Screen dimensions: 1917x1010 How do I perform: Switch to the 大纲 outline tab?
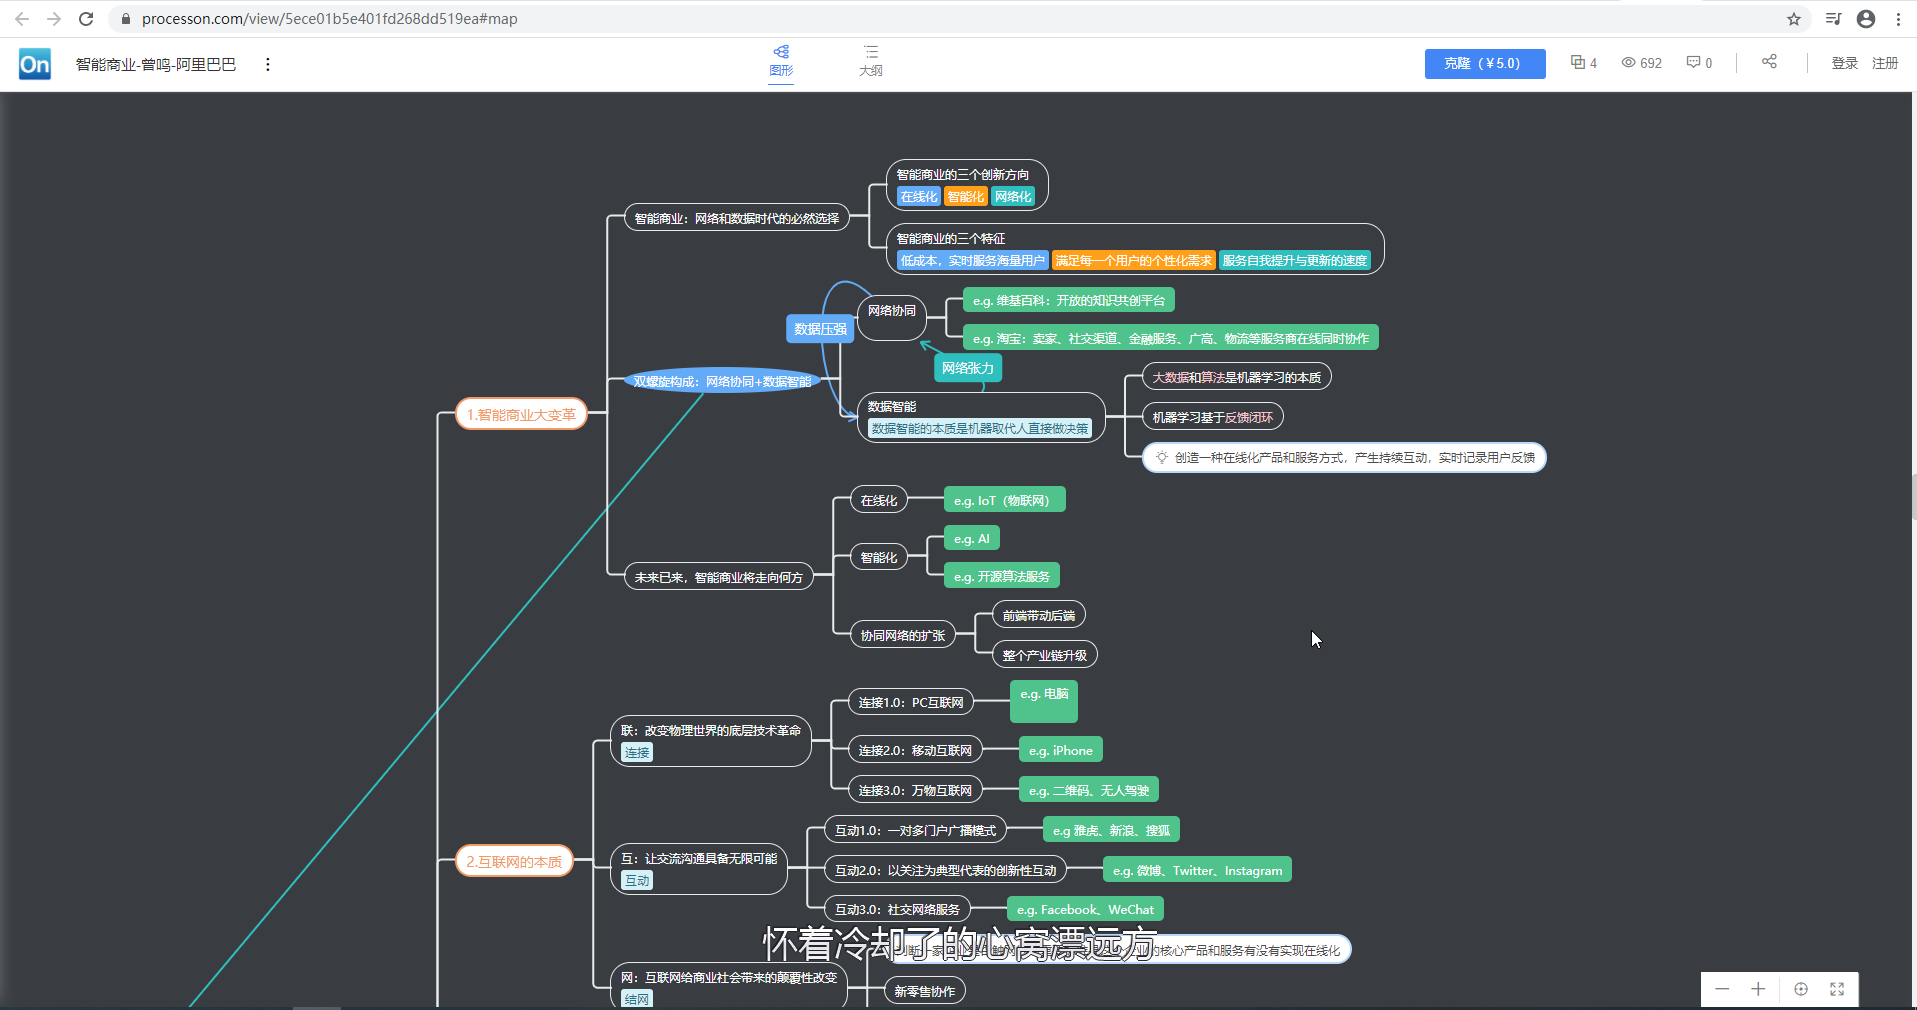tap(870, 62)
